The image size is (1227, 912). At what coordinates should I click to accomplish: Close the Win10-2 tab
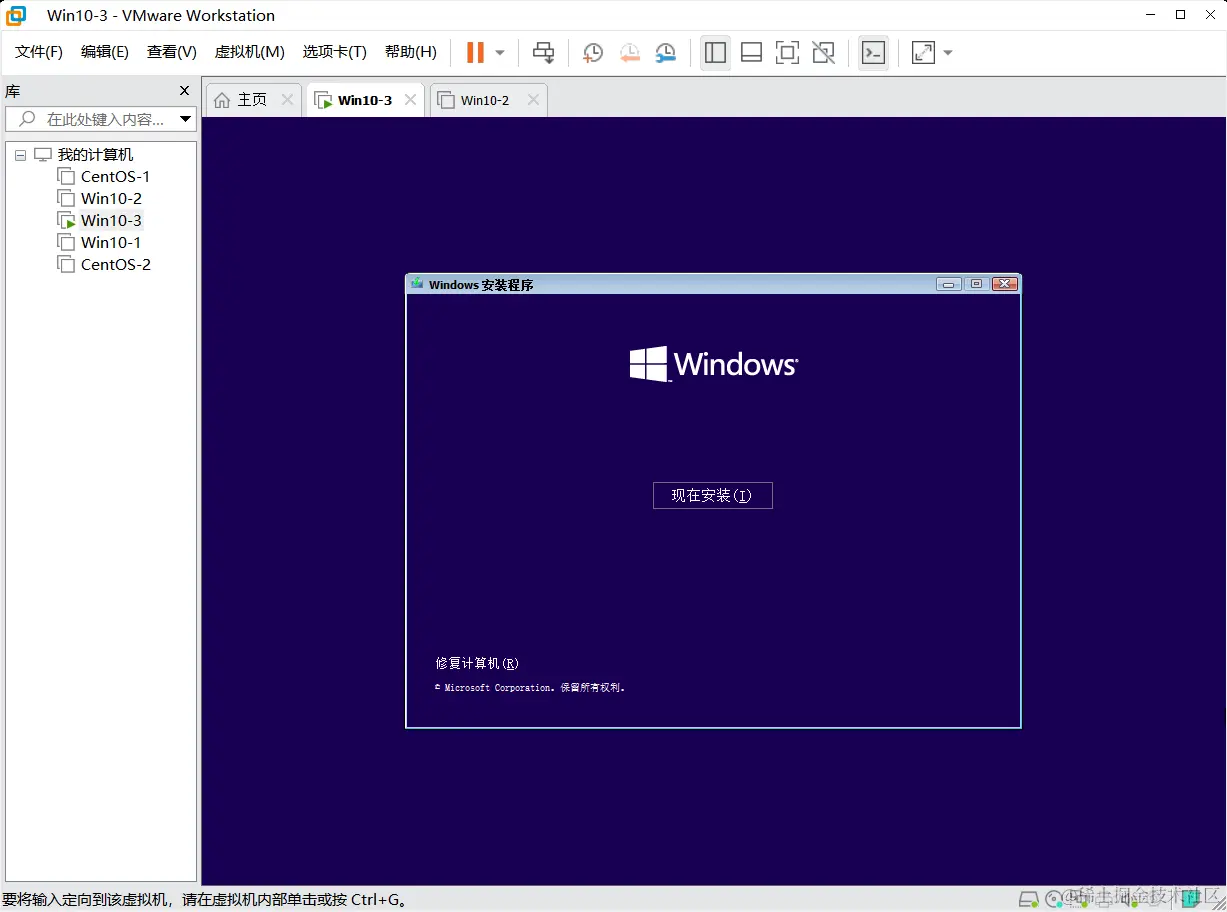[x=533, y=100]
